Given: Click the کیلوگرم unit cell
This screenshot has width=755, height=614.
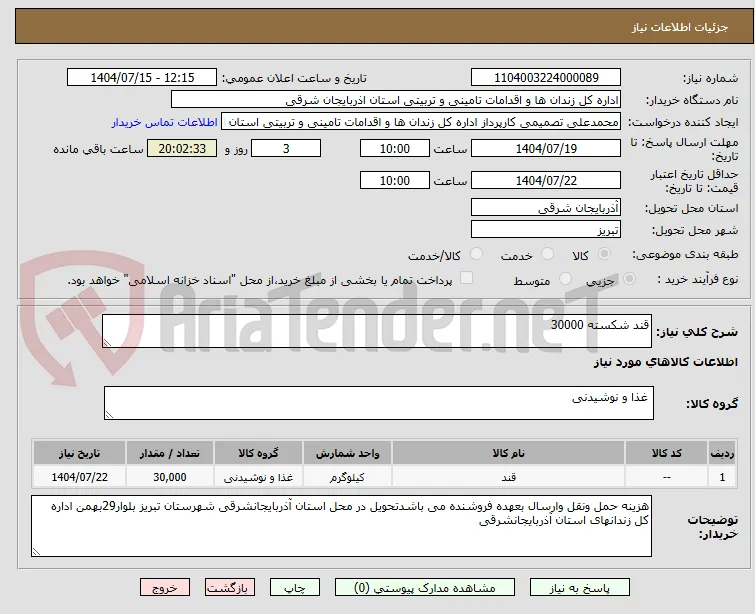Looking at the screenshot, I should 347,477.
